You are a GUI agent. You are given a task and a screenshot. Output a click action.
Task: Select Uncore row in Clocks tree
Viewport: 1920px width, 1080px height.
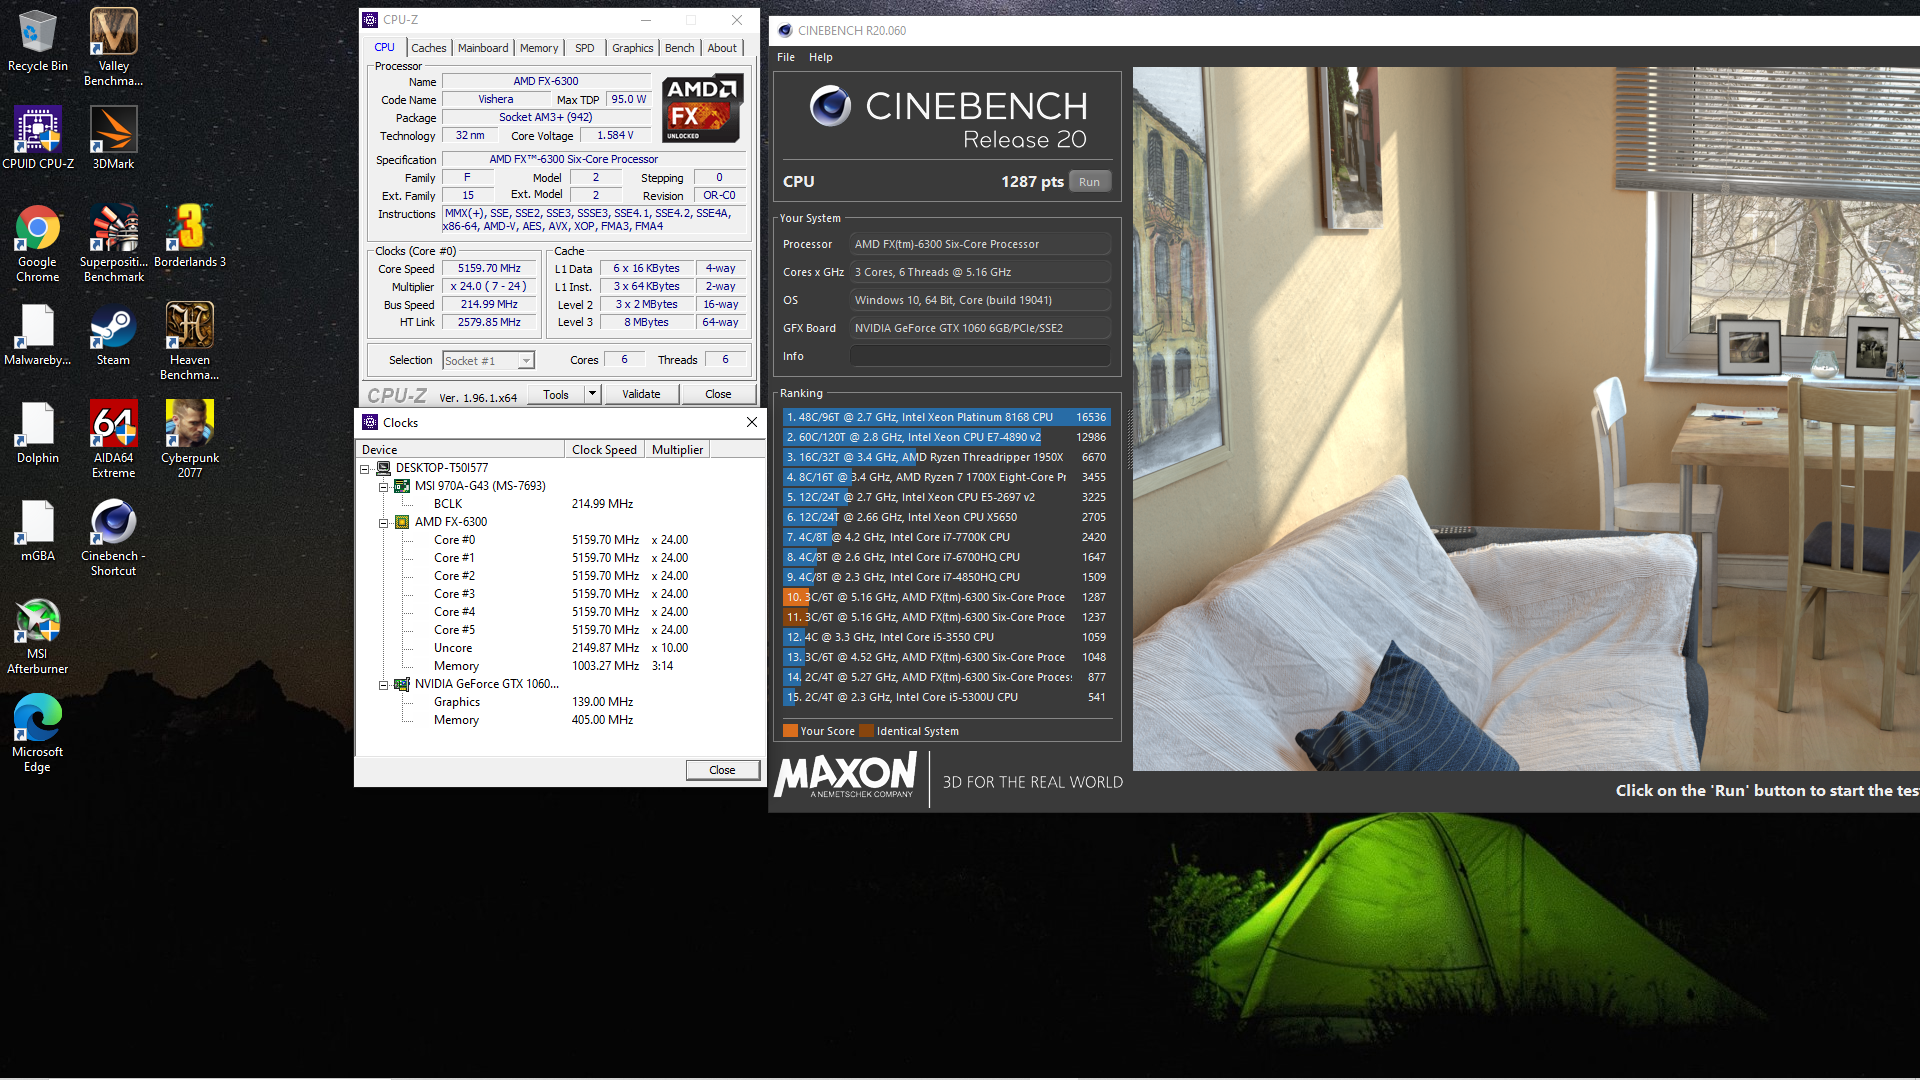[x=560, y=648]
